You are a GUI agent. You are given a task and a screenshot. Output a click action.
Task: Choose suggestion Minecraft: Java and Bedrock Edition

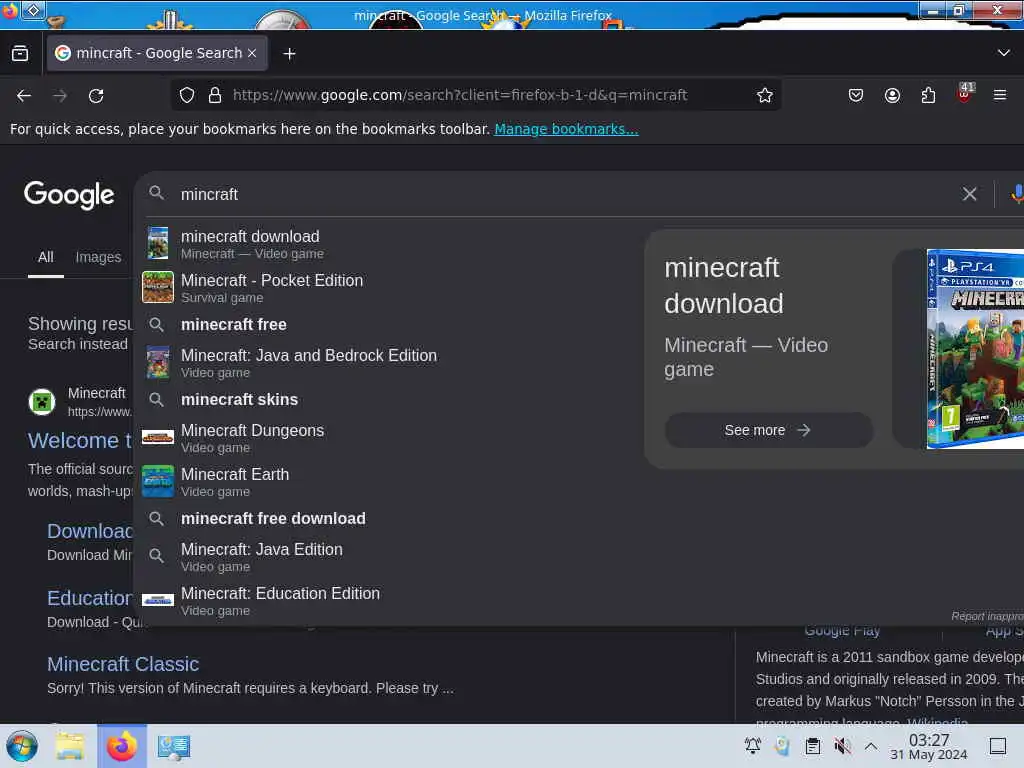[389, 363]
